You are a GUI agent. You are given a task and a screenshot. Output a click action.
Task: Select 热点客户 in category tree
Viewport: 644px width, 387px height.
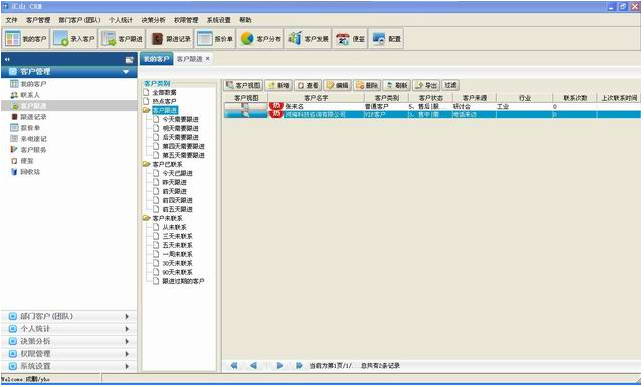click(x=164, y=101)
